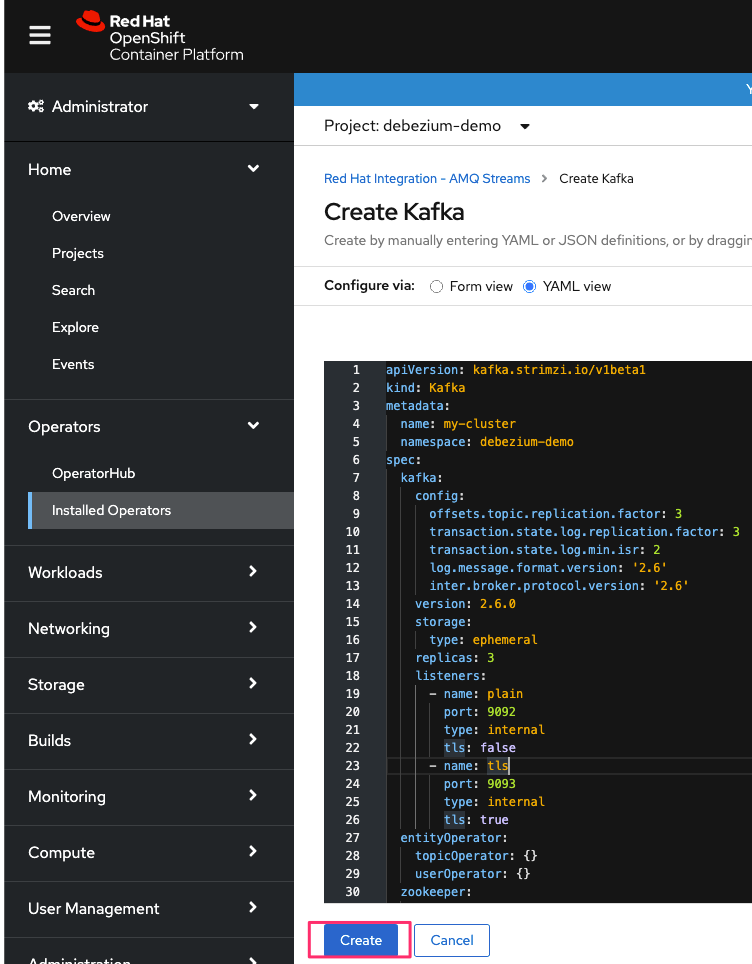Click the type: ephemeral line
Image resolution: width=752 pixels, height=964 pixels.
483,639
